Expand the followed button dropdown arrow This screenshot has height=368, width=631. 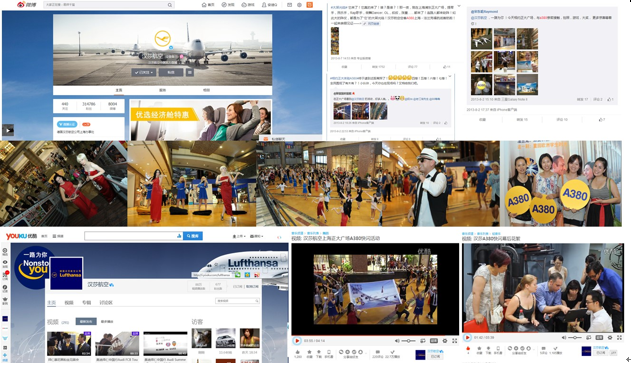click(x=152, y=72)
